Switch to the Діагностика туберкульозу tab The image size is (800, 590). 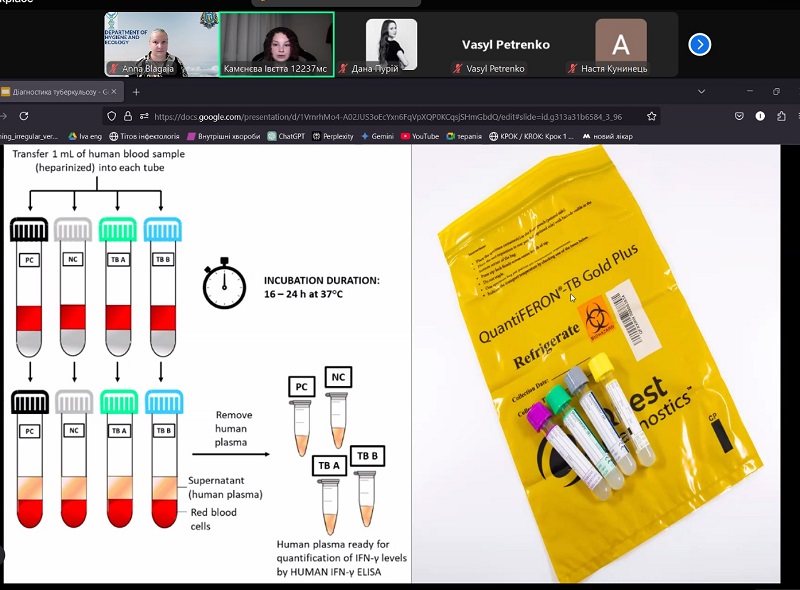(55, 92)
